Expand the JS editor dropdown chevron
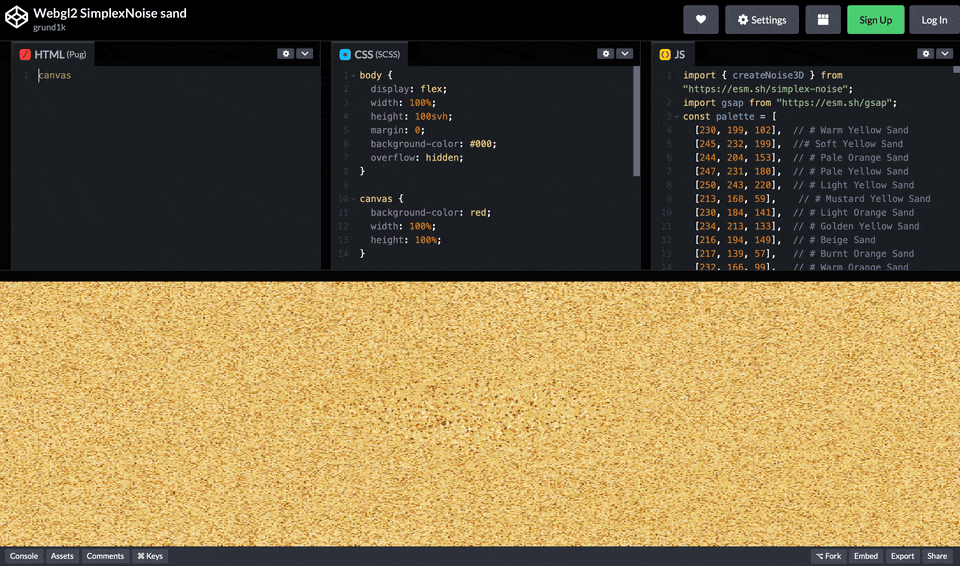The image size is (960, 566). pos(945,54)
